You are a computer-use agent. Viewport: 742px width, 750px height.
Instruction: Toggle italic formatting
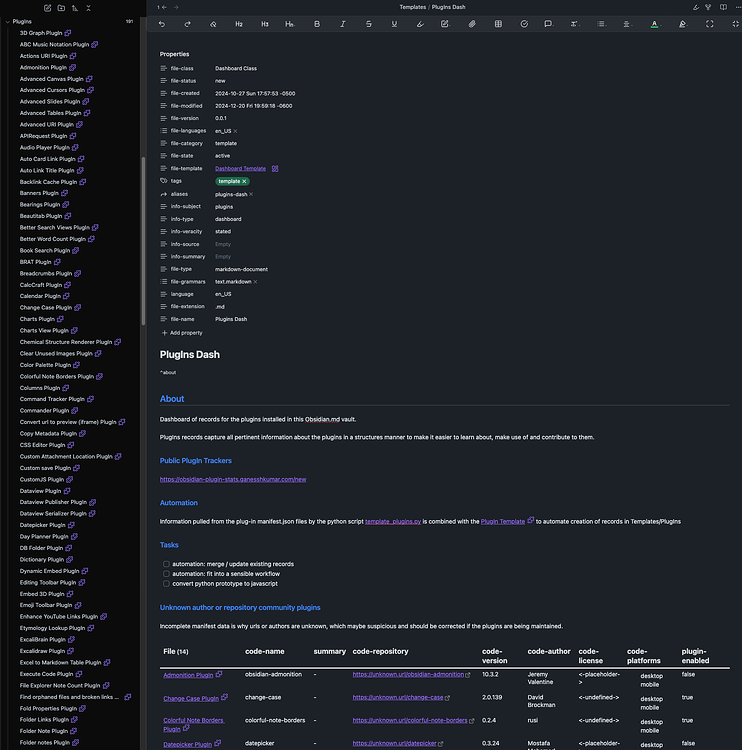coord(343,24)
